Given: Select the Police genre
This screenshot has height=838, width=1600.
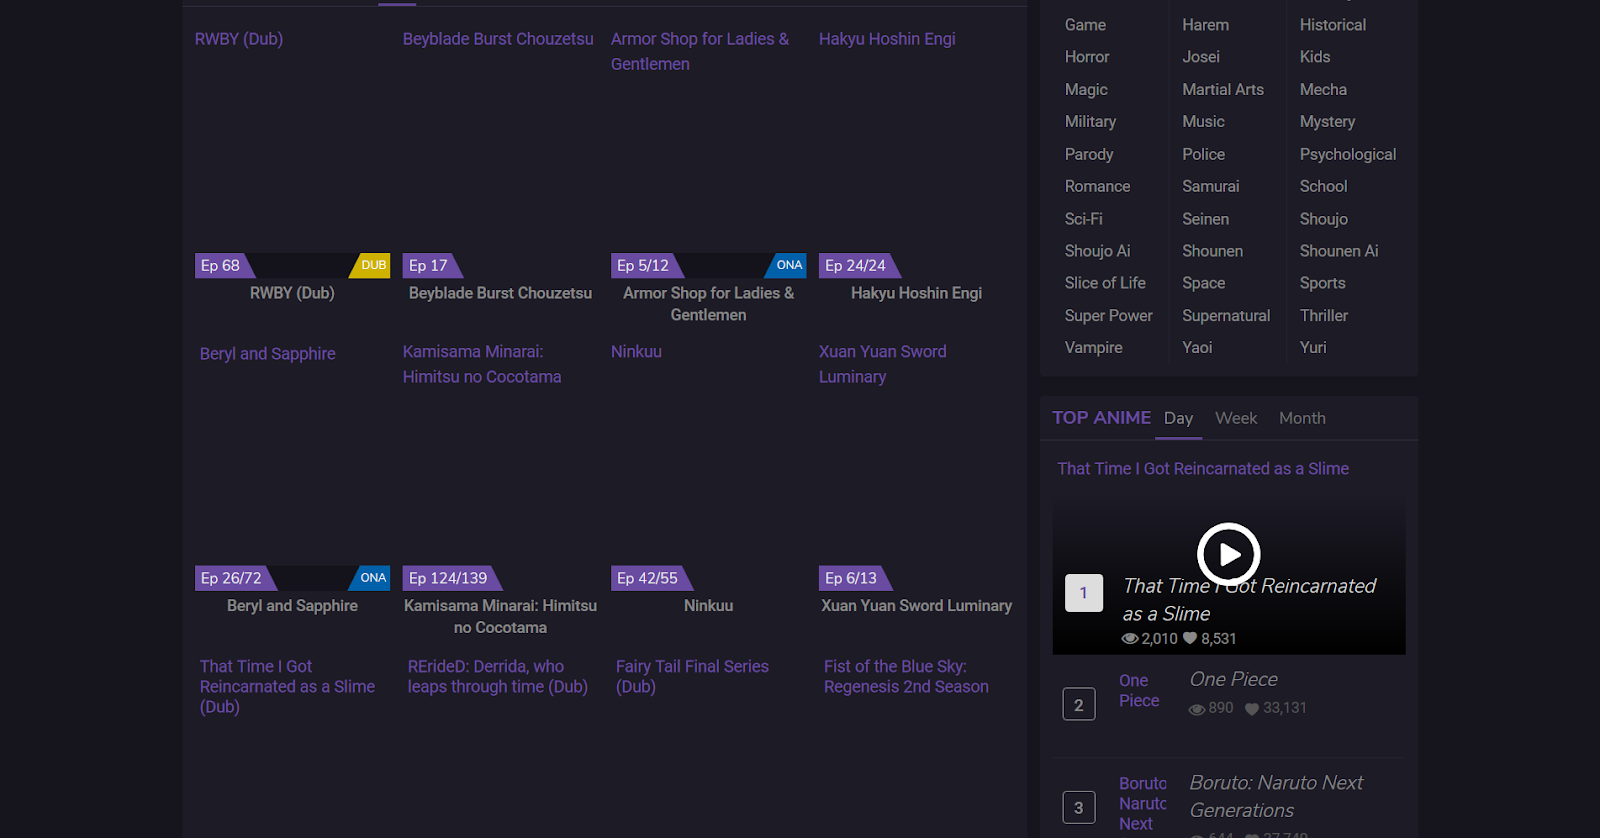Looking at the screenshot, I should point(1203,154).
